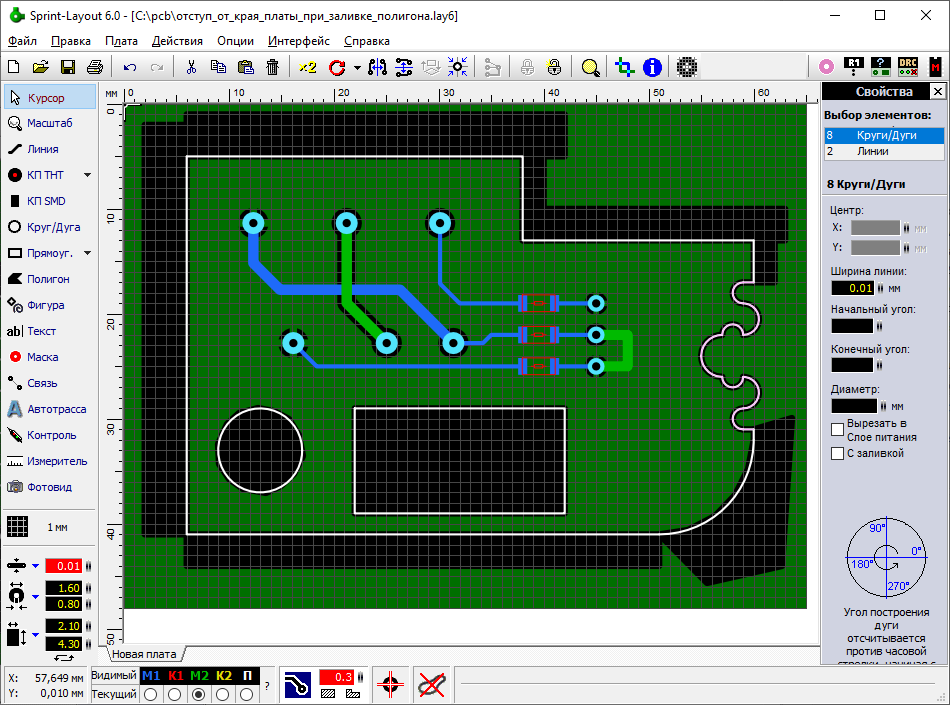Click the M1 visible layer color label
Screen dimensions: 950x705
pyautogui.click(x=151, y=676)
